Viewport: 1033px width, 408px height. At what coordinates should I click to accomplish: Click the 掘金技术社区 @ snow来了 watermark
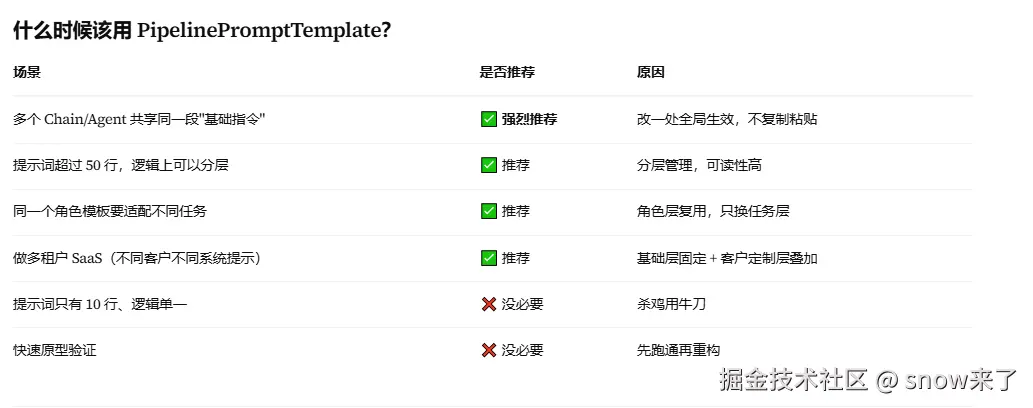click(868, 380)
